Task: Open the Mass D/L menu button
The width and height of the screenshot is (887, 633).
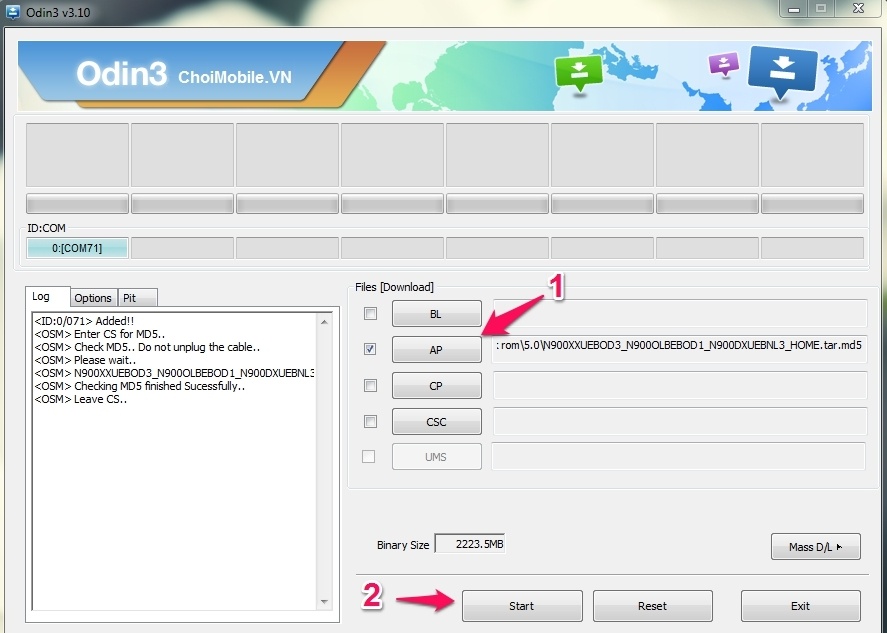Action: point(816,547)
